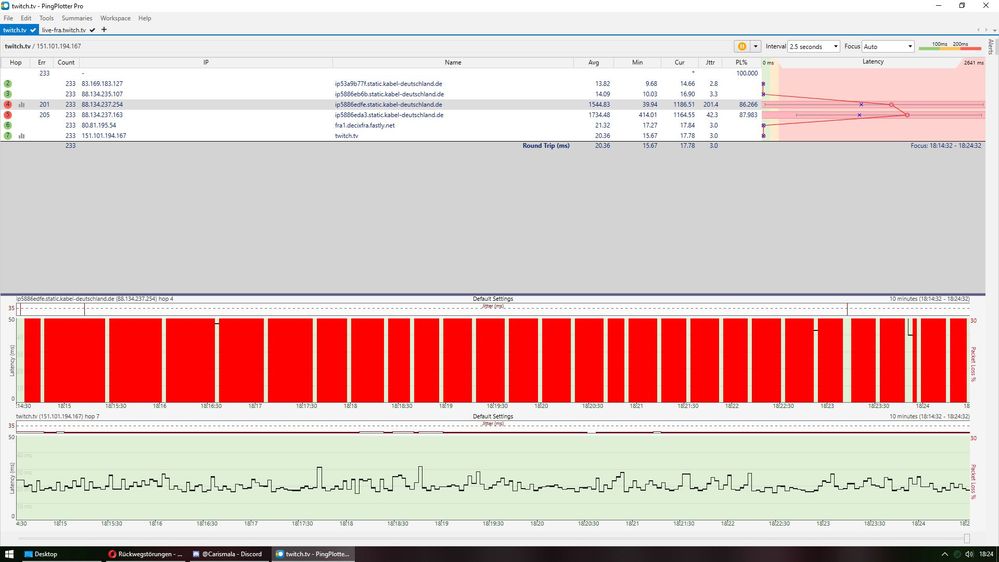Click the green hop 2 number badge
The width and height of the screenshot is (999, 562).
tap(8, 84)
